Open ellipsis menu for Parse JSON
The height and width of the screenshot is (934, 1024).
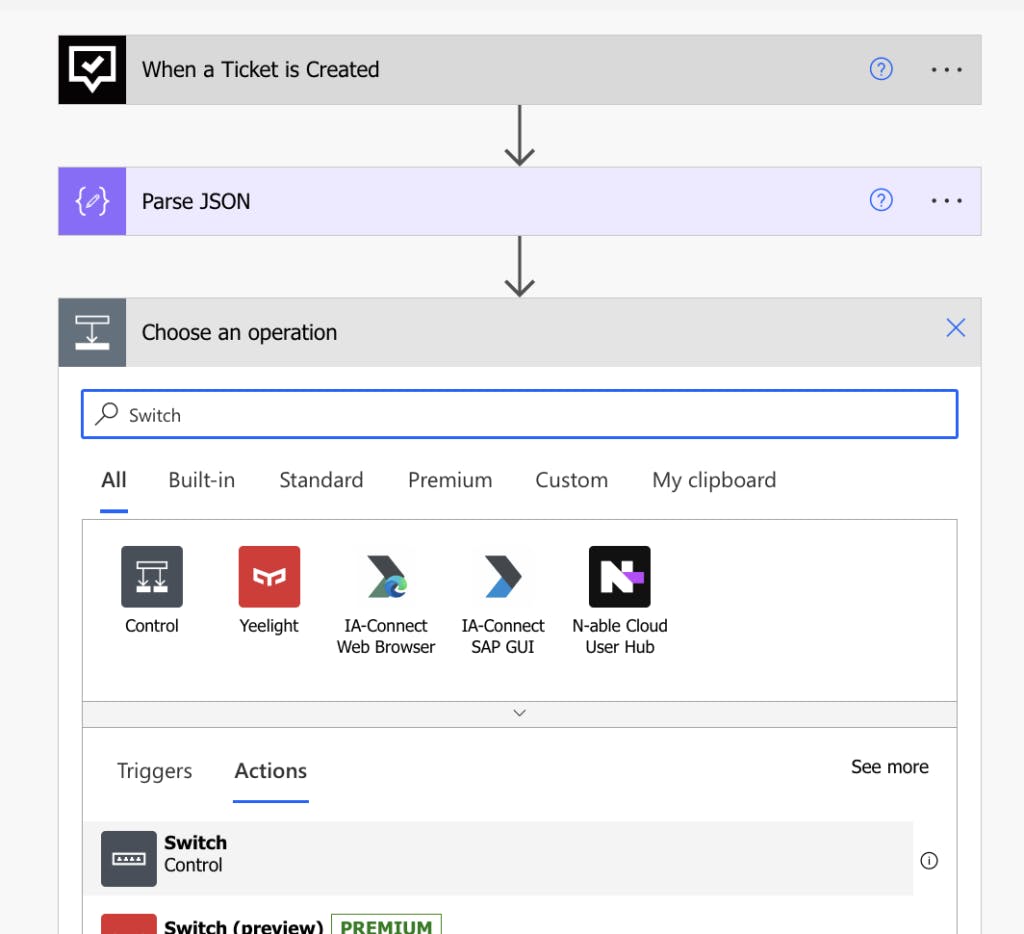click(x=946, y=201)
